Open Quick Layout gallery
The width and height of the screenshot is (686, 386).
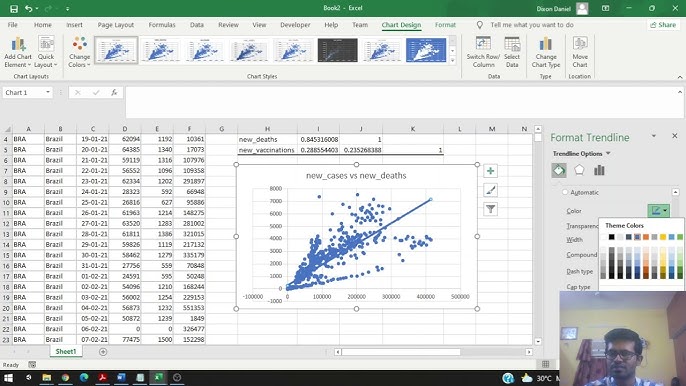[46, 52]
